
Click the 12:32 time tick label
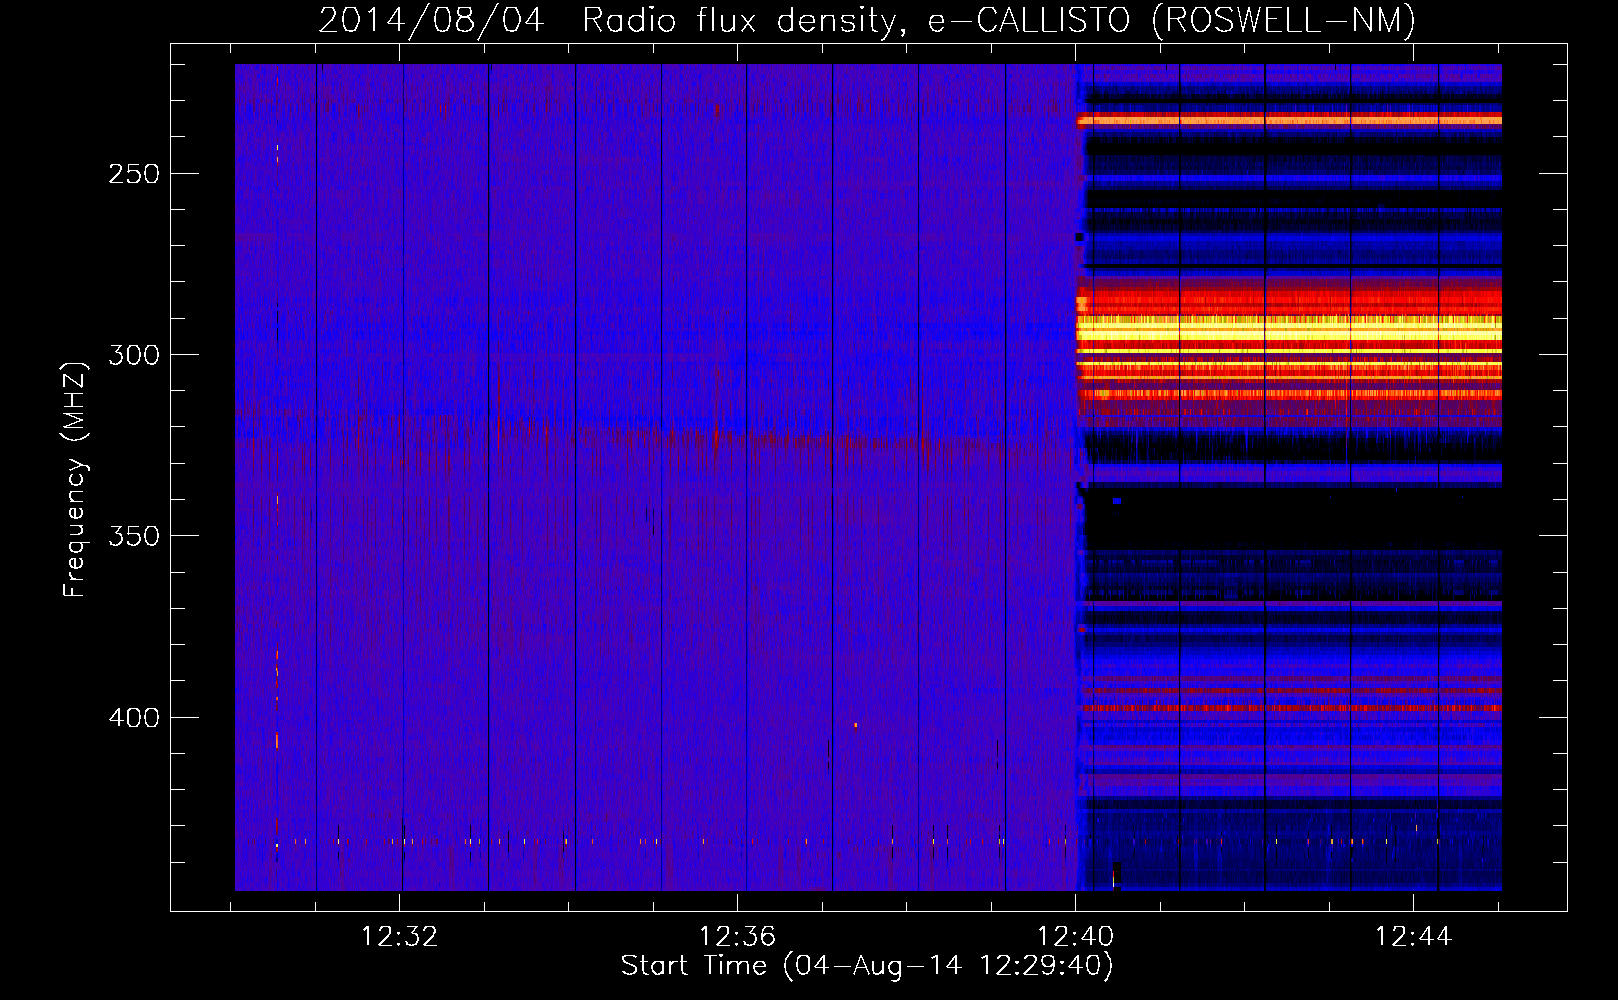pyautogui.click(x=399, y=937)
